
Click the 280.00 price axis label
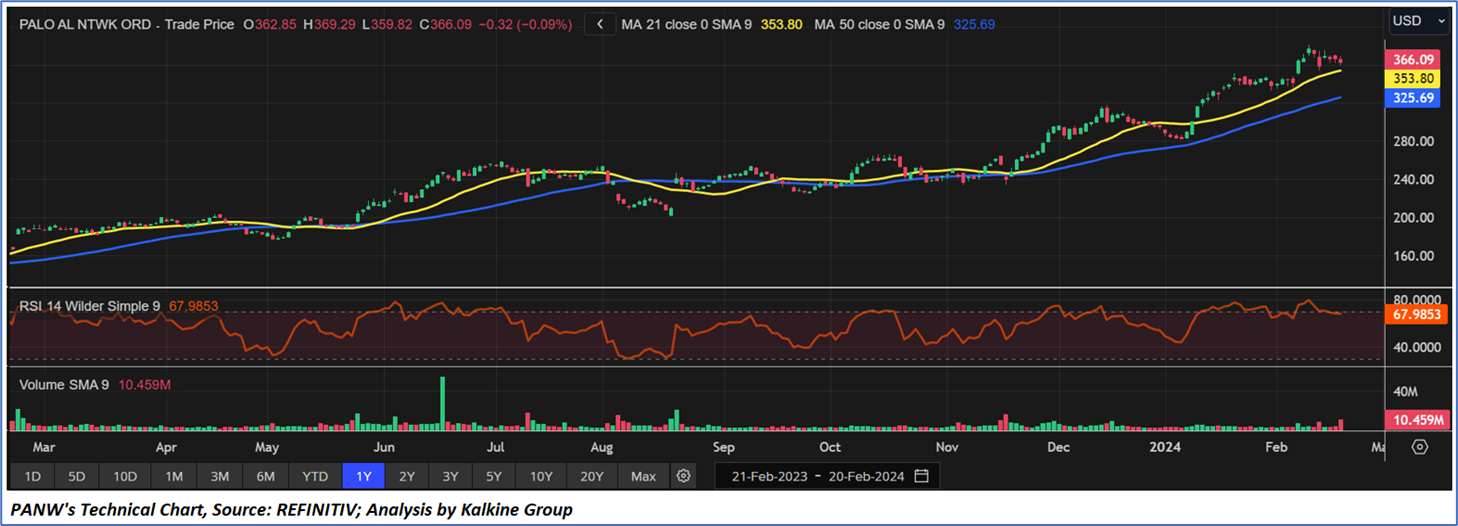coord(1414,141)
